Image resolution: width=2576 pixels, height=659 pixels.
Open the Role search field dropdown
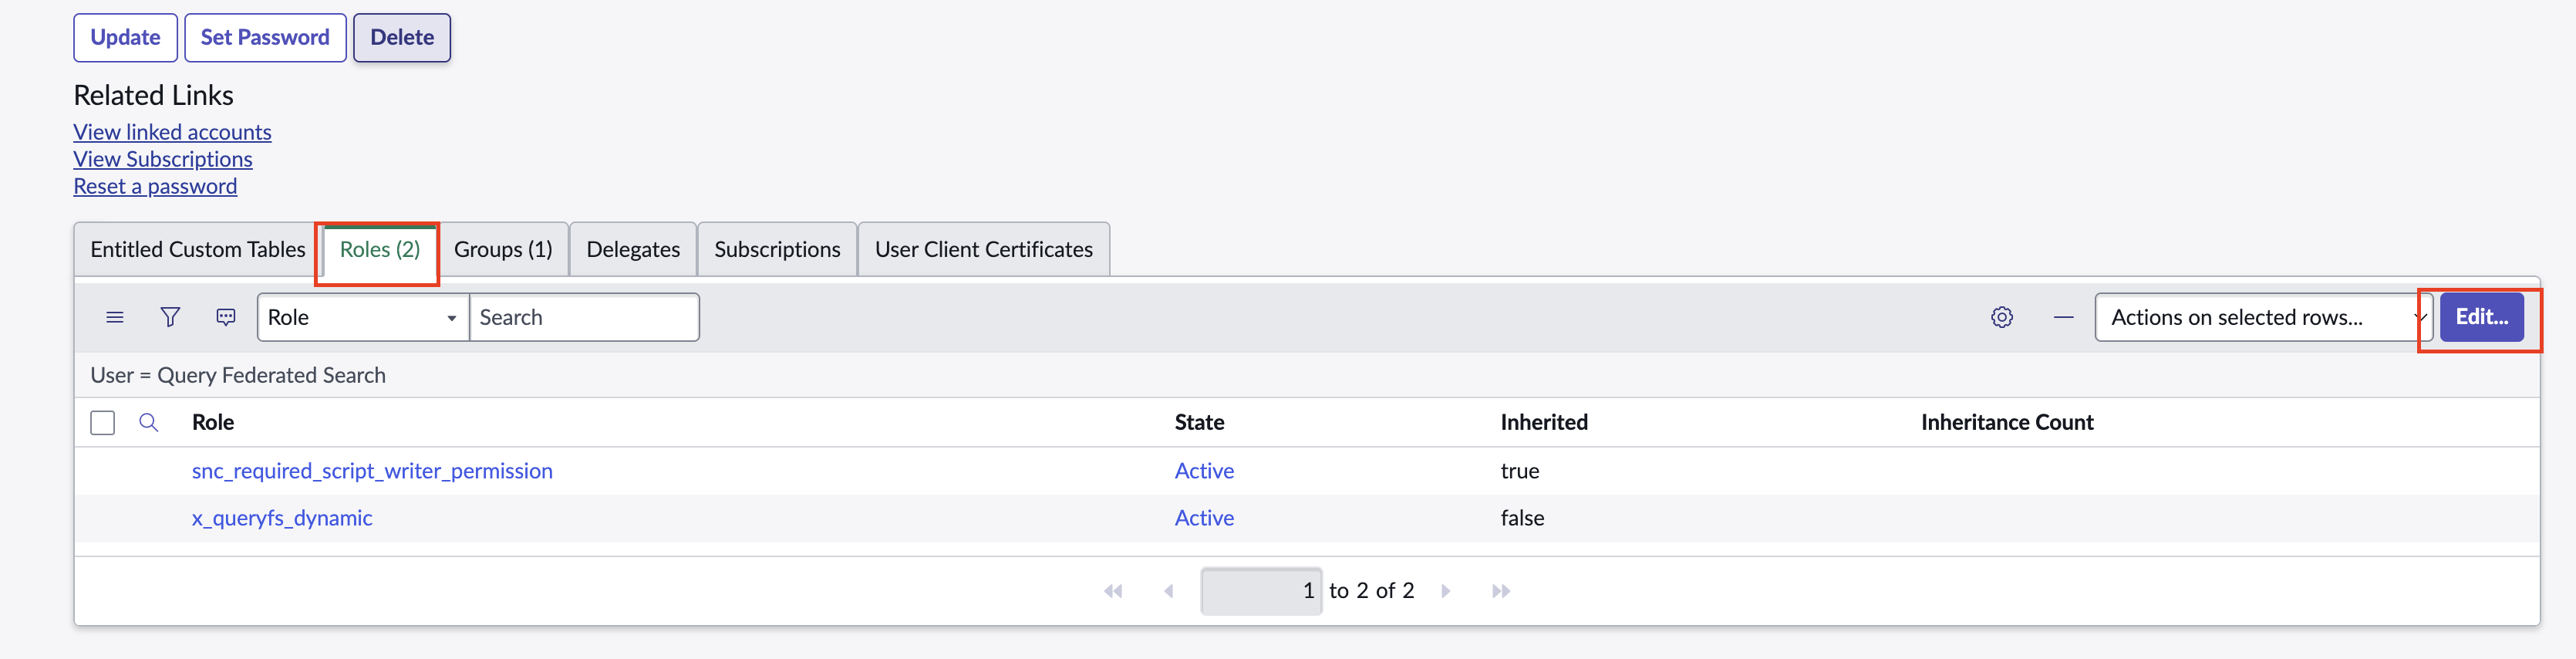click(x=363, y=317)
